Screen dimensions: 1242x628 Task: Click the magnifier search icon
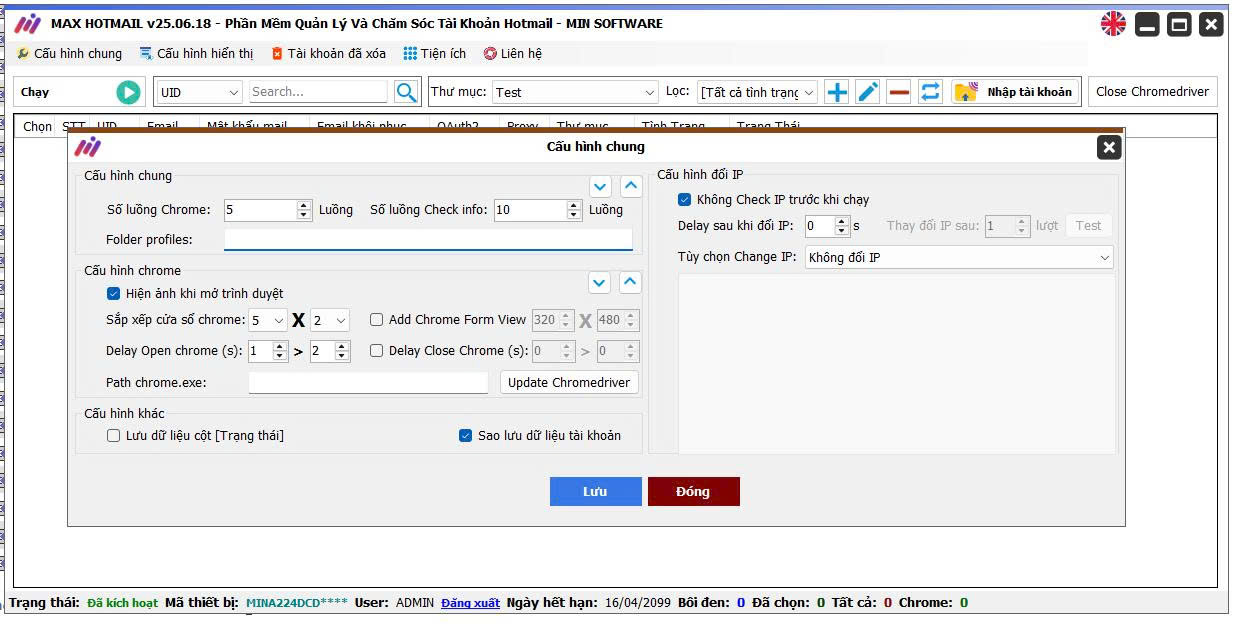[x=406, y=92]
